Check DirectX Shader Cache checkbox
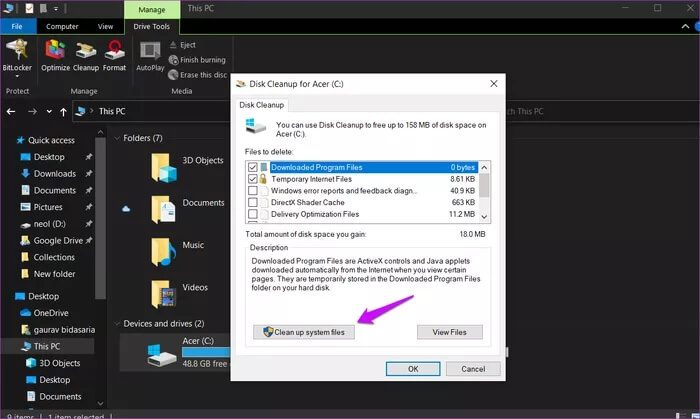Screen dimensions: 700x419 [253, 202]
